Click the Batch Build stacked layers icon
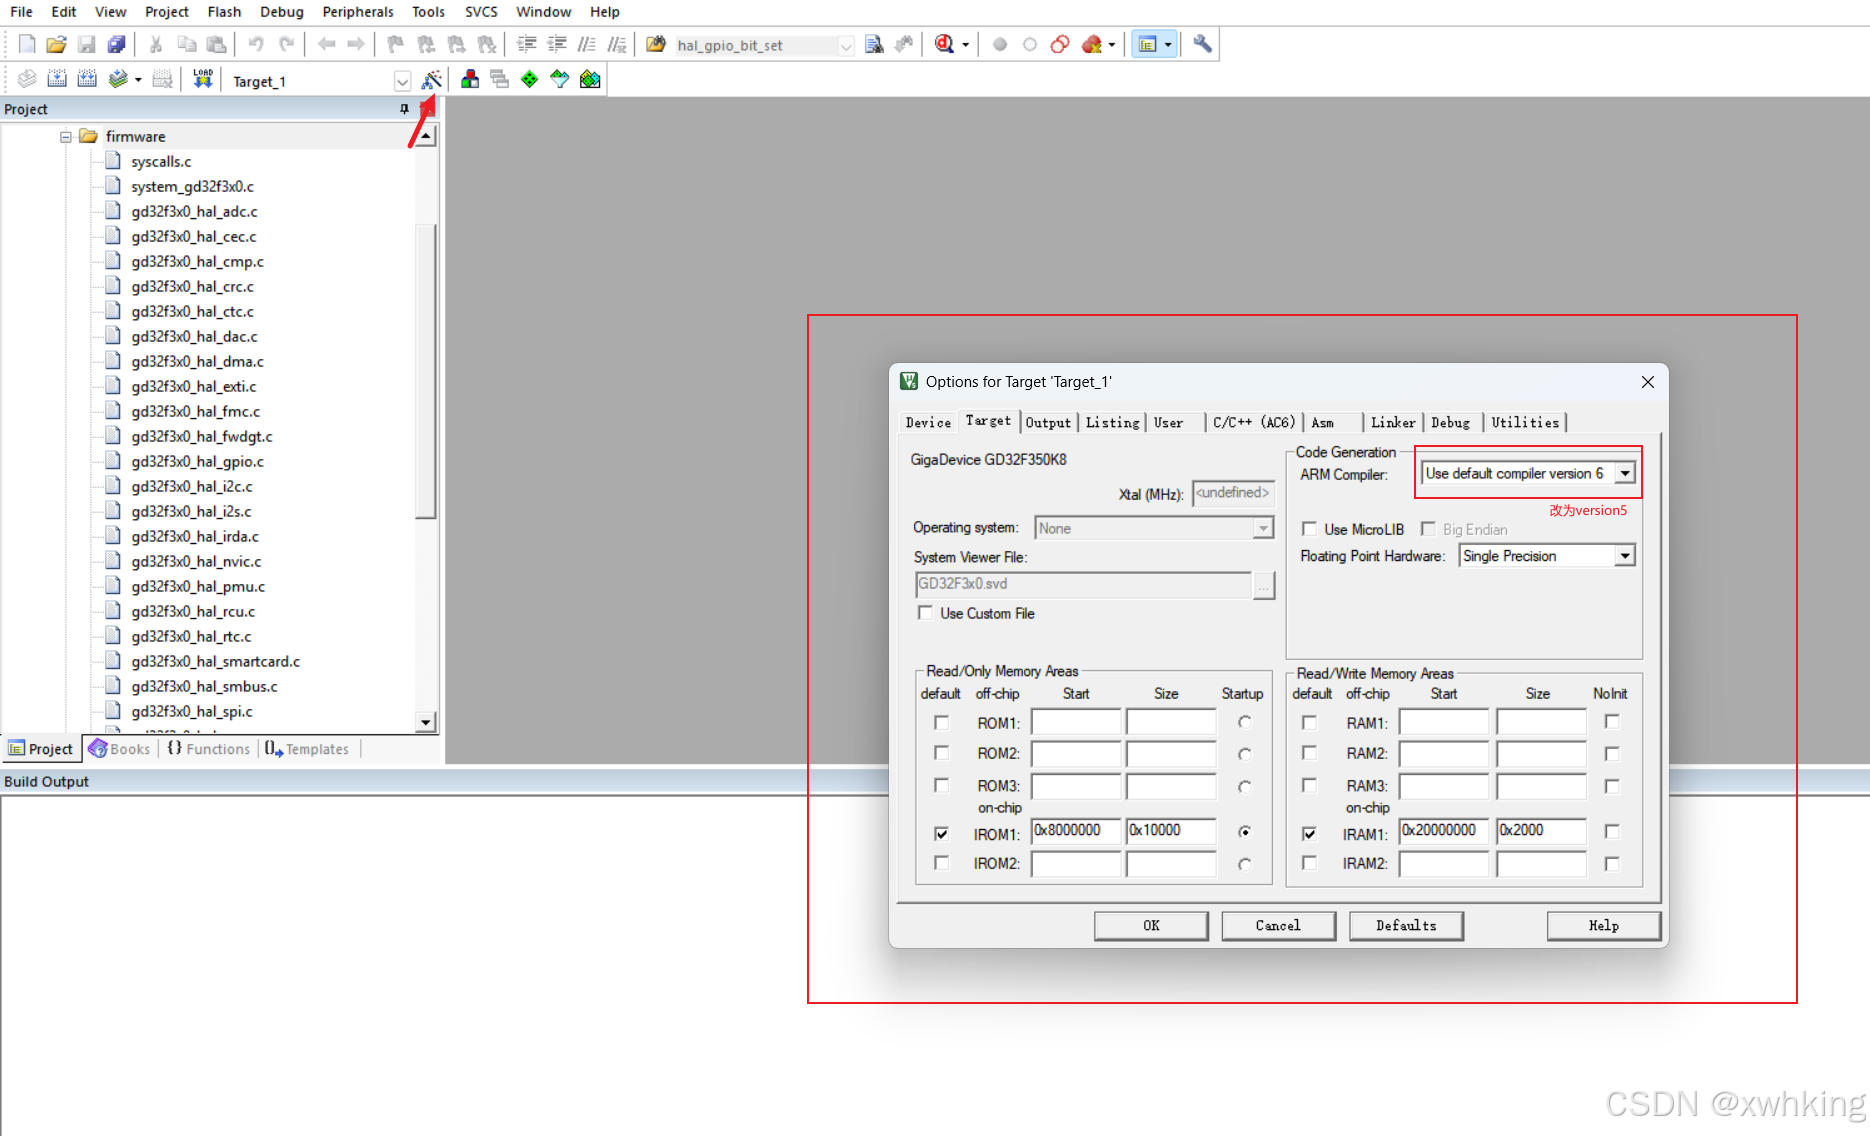The image size is (1870, 1136). 118,79
